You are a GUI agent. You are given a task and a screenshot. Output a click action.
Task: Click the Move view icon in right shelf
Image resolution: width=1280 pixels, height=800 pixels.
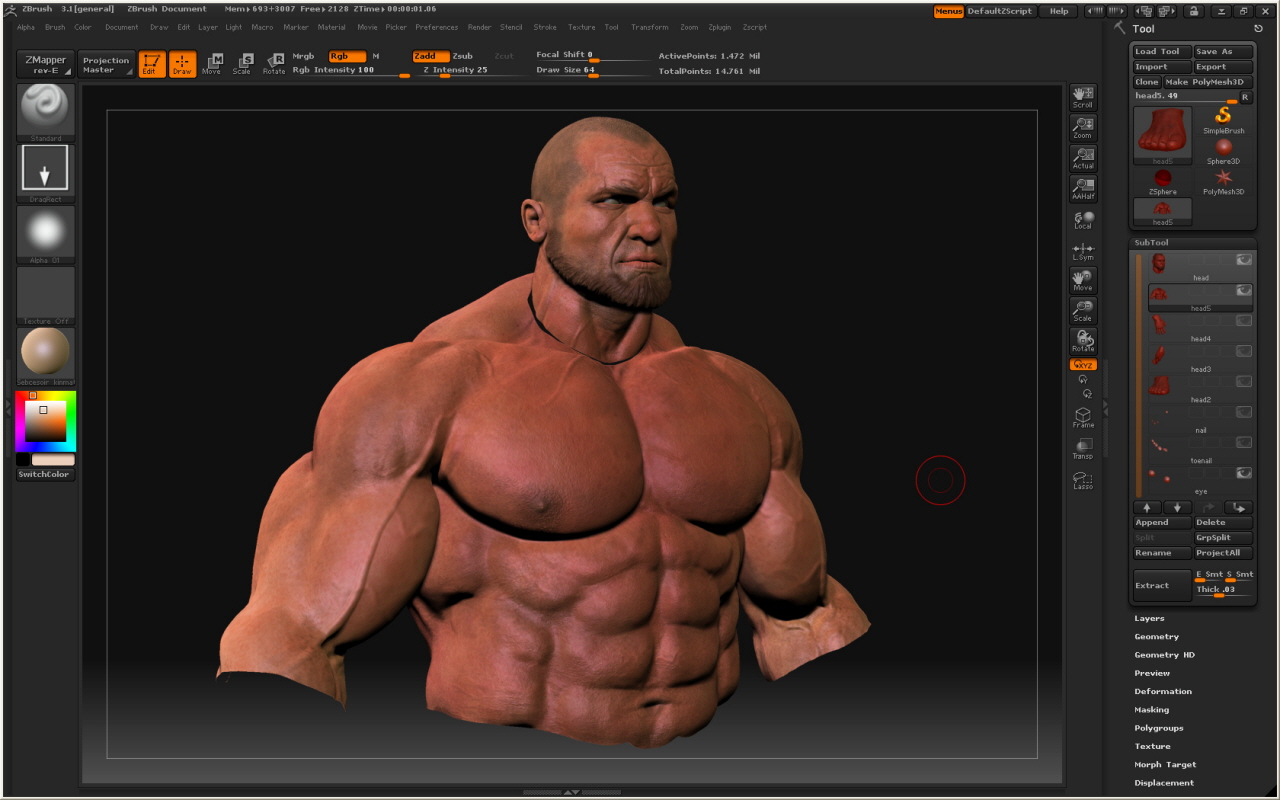[1083, 281]
